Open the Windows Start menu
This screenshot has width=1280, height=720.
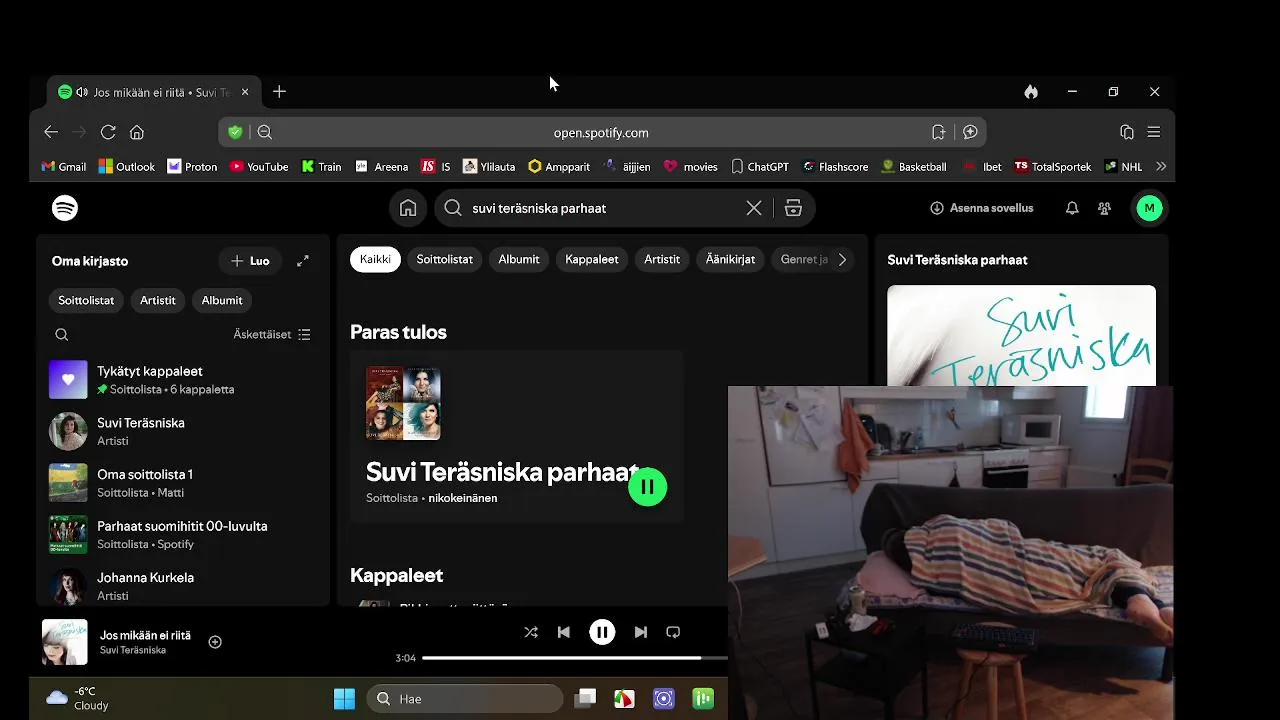(344, 699)
